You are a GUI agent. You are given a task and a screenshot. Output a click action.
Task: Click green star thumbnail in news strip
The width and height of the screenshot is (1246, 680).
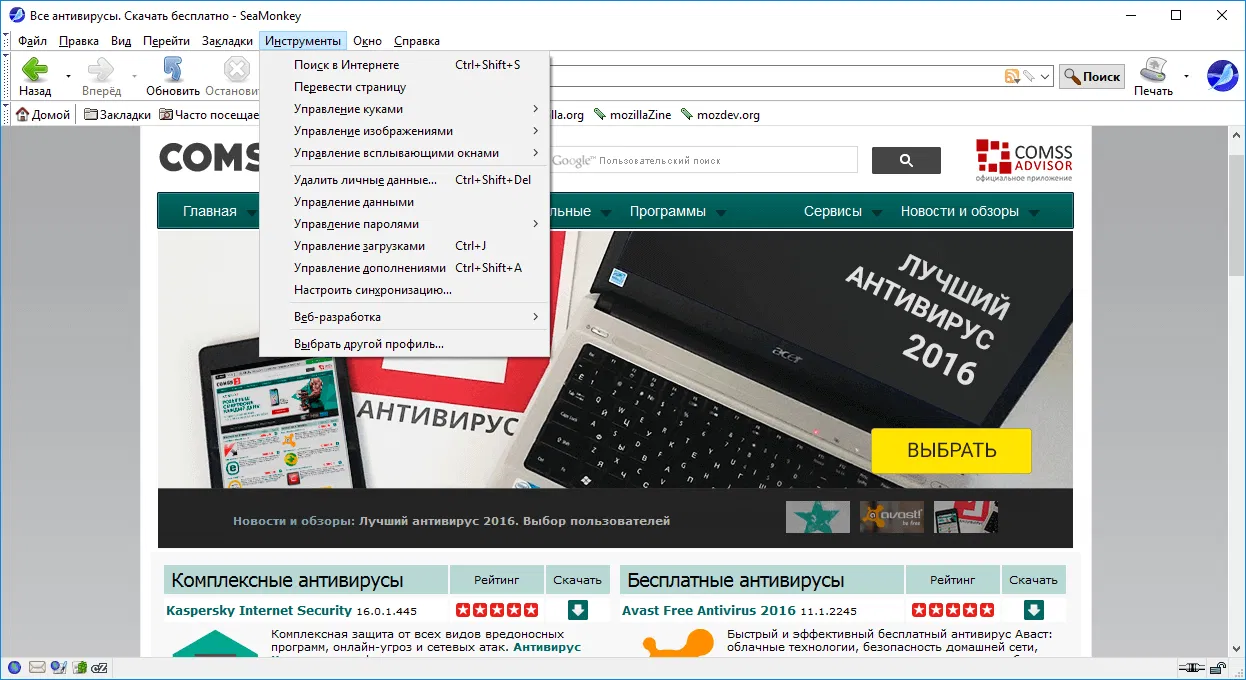[818, 517]
